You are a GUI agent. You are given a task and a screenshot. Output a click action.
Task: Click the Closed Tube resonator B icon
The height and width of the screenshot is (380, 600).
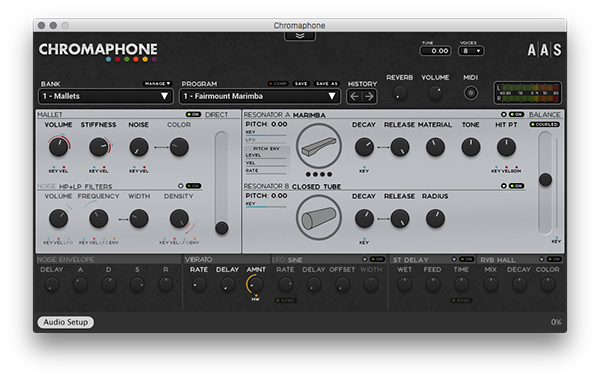coord(319,218)
